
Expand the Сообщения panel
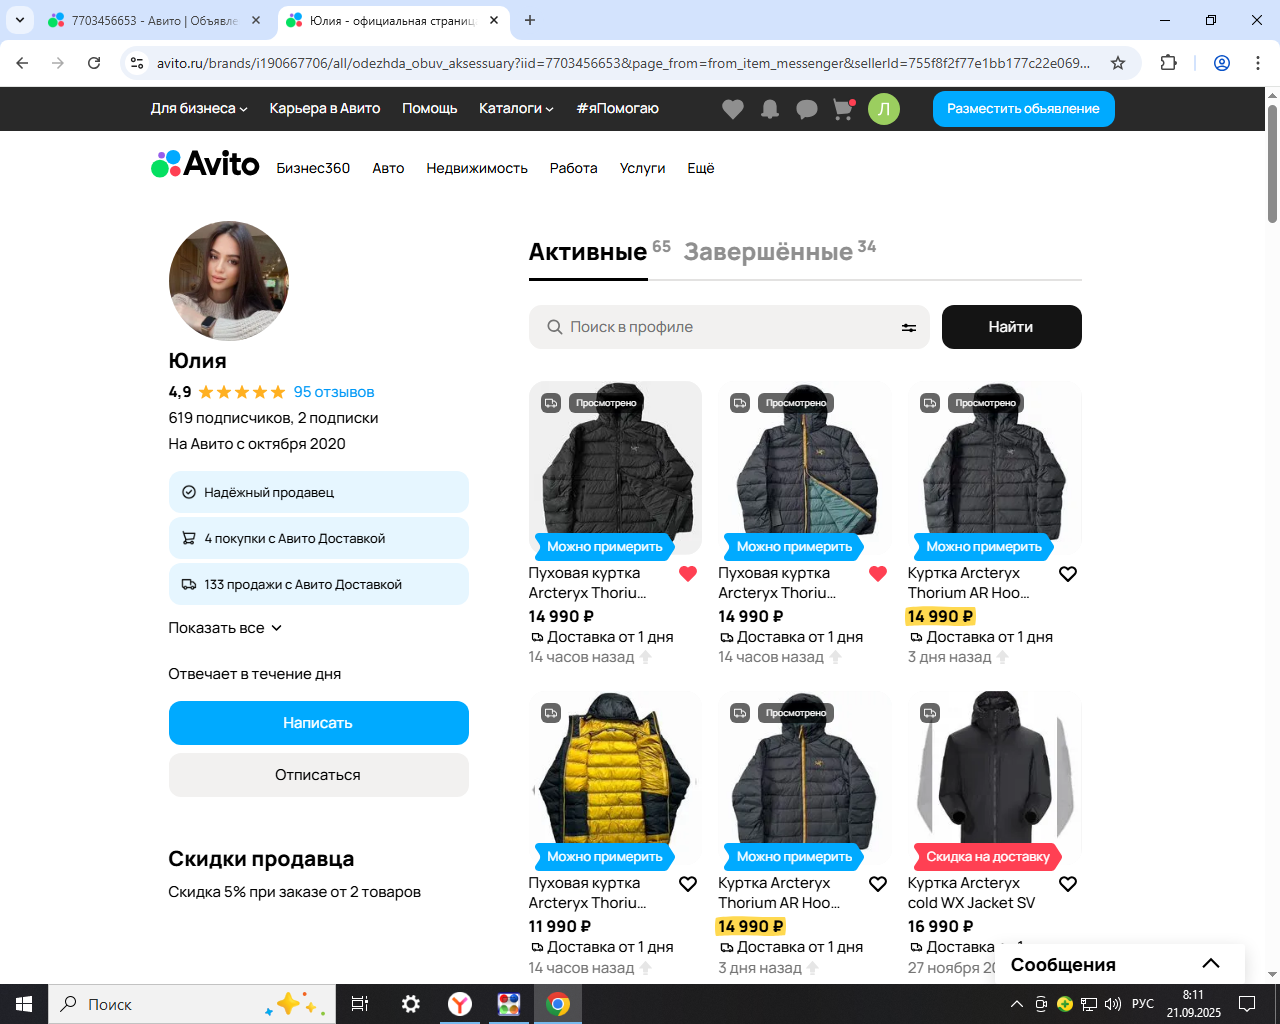click(1120, 964)
